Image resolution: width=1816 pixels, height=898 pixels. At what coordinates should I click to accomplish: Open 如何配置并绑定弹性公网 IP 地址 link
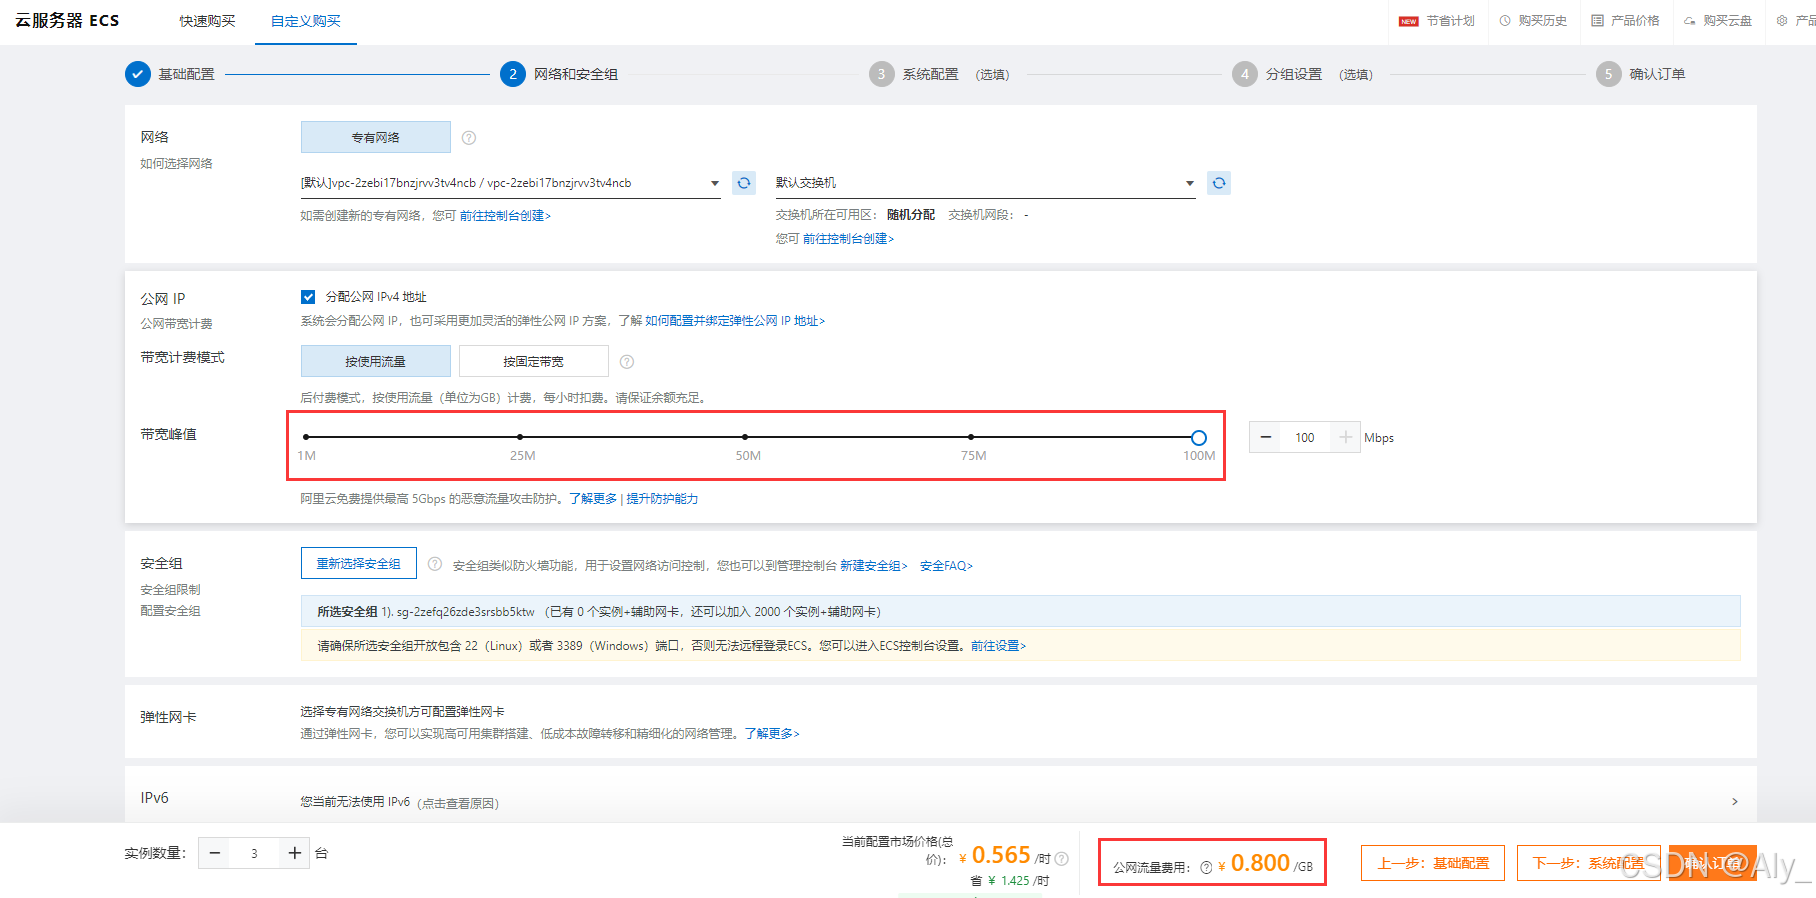[735, 321]
